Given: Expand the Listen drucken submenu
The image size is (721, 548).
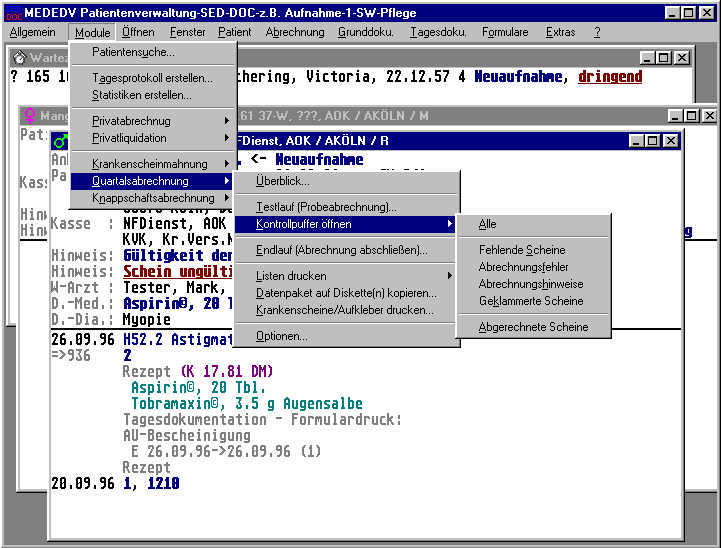Looking at the screenshot, I should pos(347,276).
